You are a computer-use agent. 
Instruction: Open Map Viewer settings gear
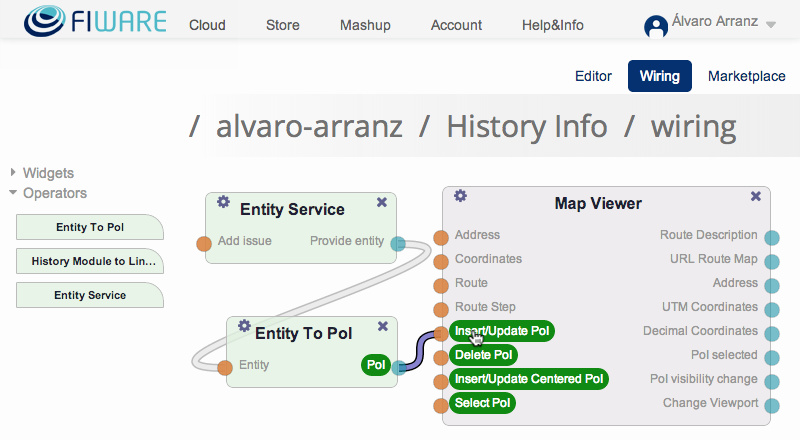click(x=460, y=195)
